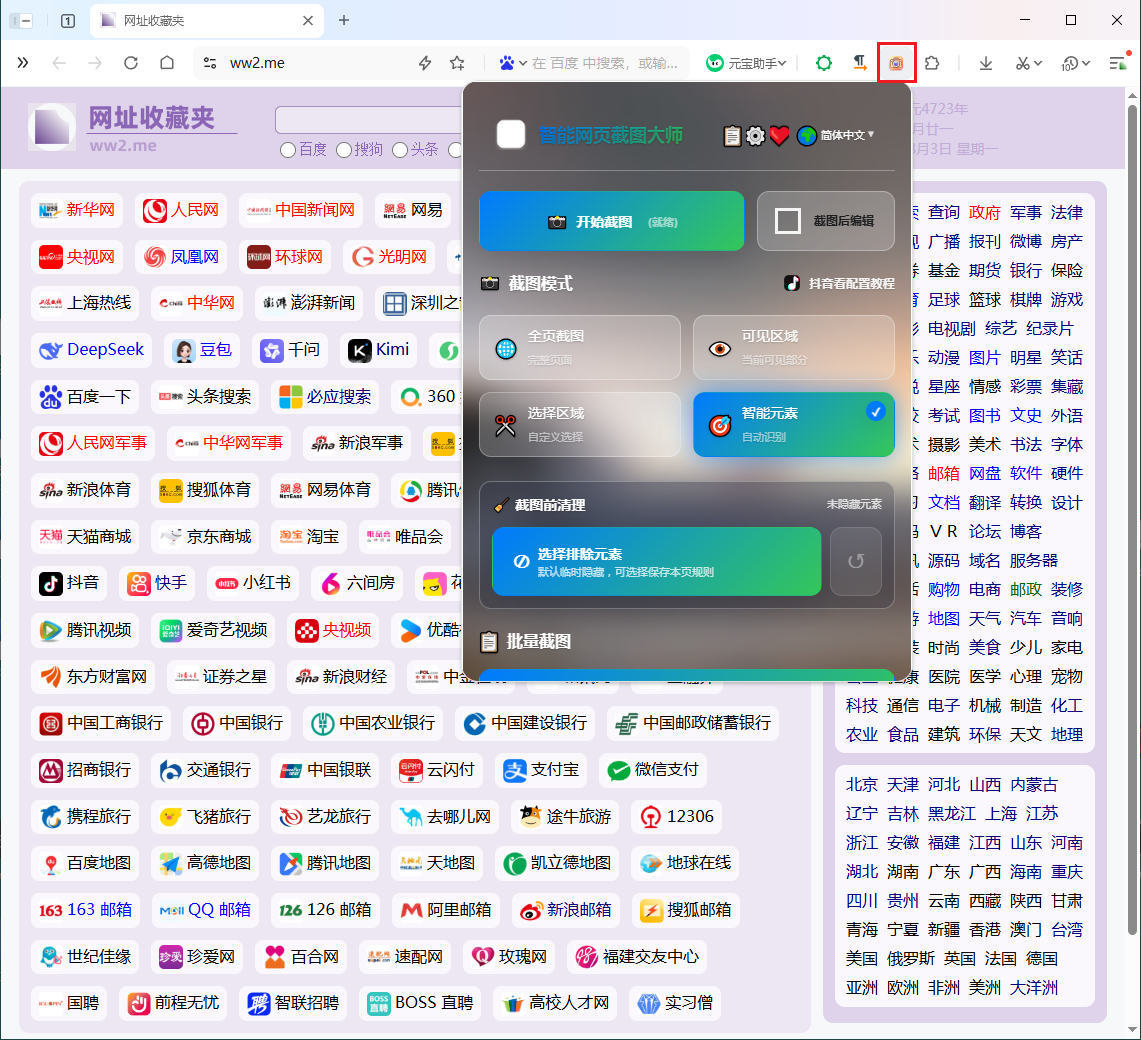Open the 北京 region link
Image resolution: width=1141 pixels, height=1040 pixels.
862,785
